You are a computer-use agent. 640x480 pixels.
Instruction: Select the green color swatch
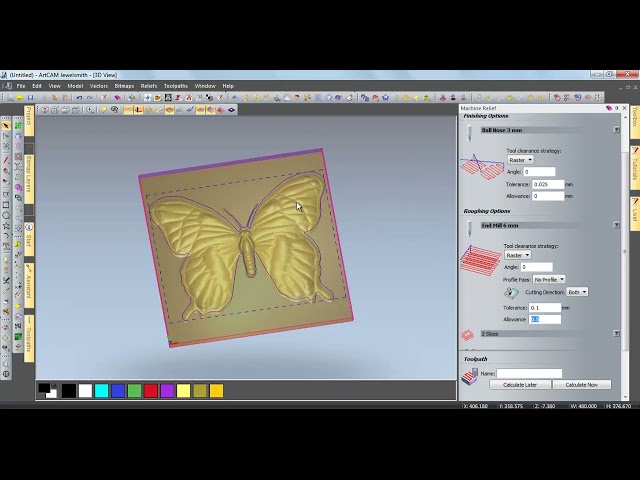pos(134,391)
